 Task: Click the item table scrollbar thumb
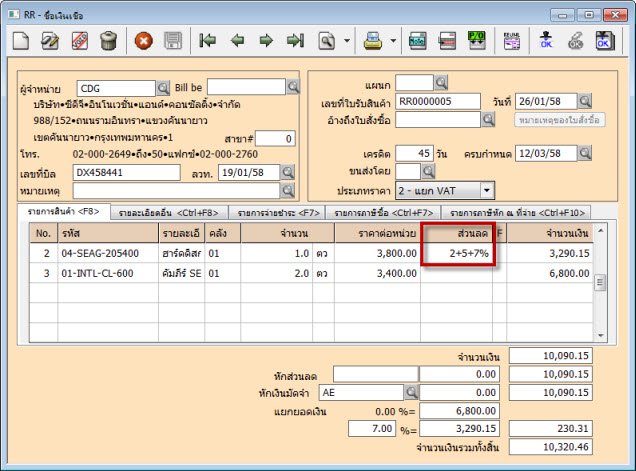pos(600,282)
